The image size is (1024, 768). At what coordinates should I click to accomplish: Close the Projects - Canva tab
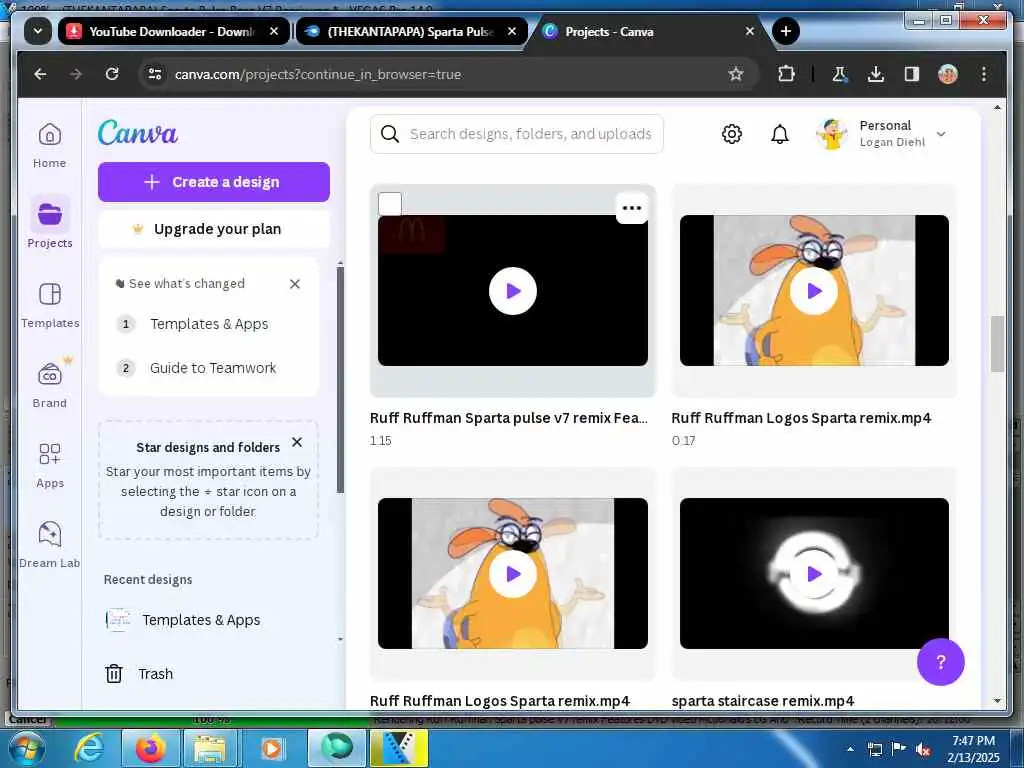point(750,31)
